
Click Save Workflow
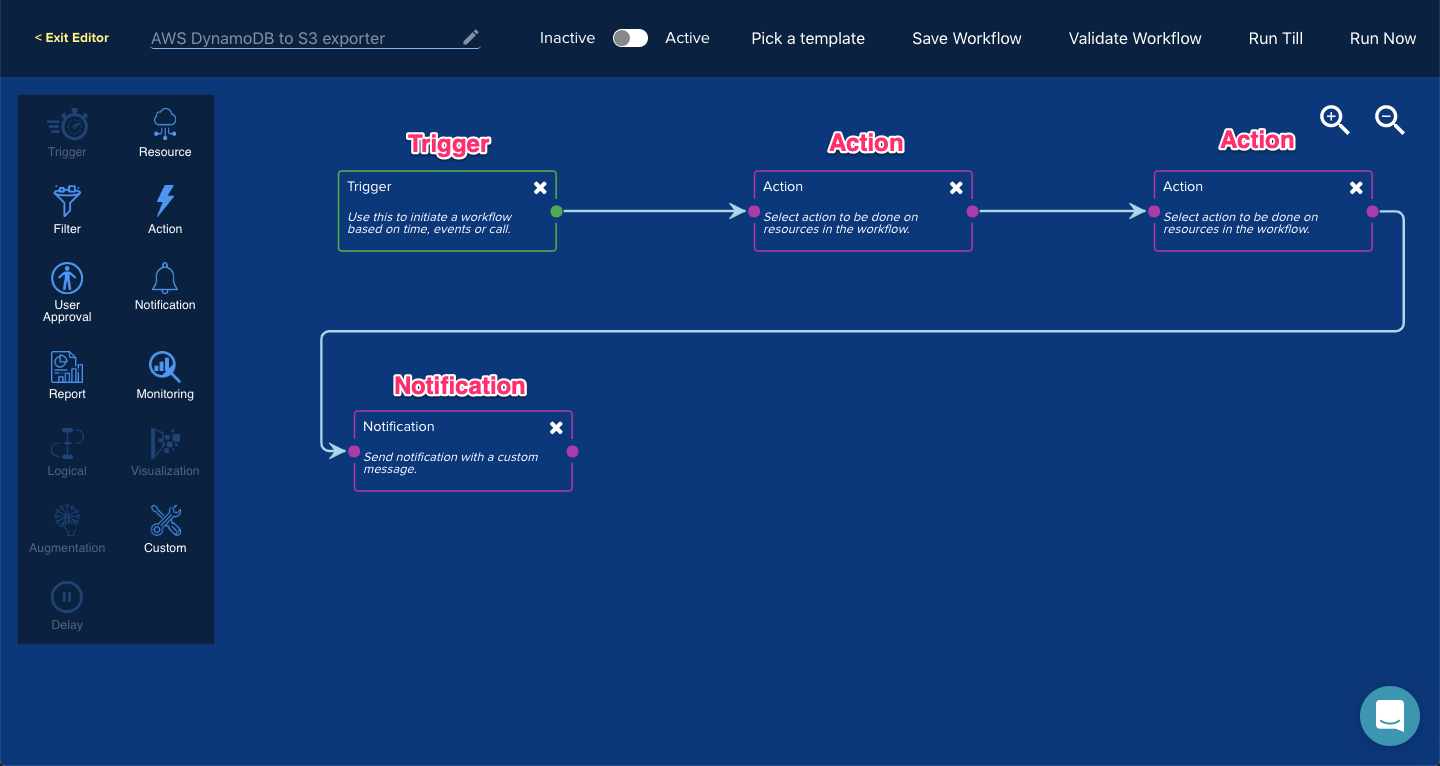(967, 38)
